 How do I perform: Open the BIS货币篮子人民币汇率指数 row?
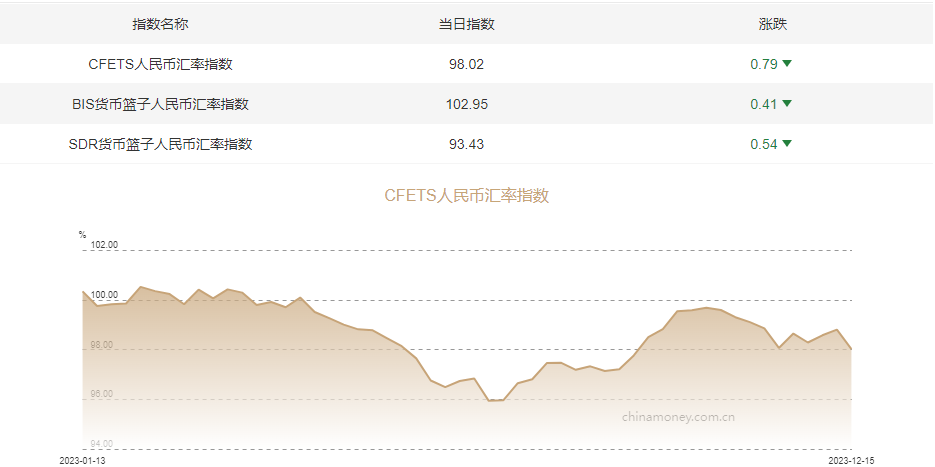click(160, 104)
